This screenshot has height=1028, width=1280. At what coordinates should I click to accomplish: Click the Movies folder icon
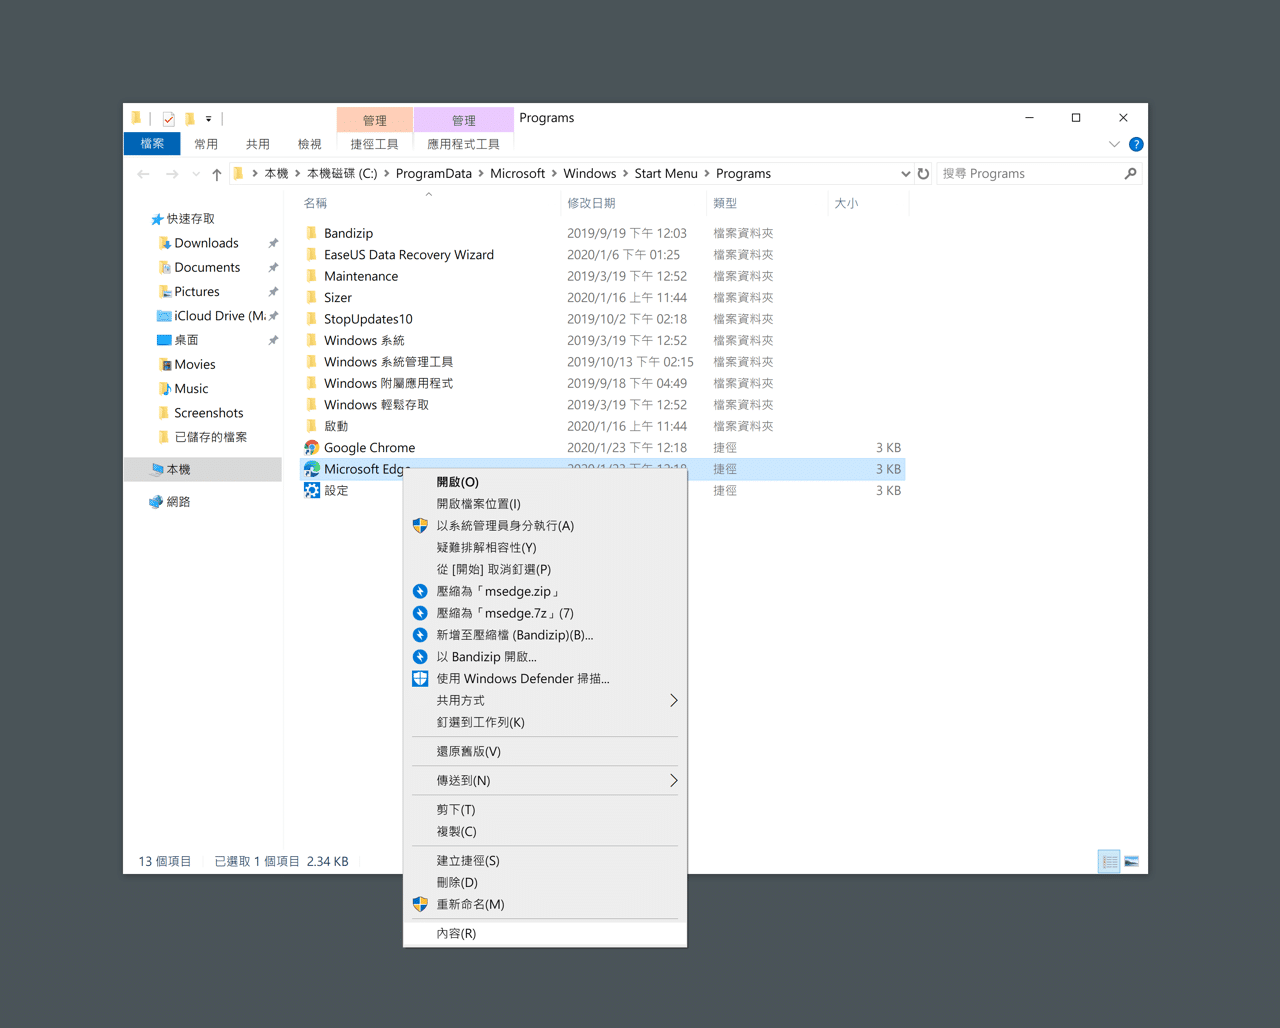[165, 365]
